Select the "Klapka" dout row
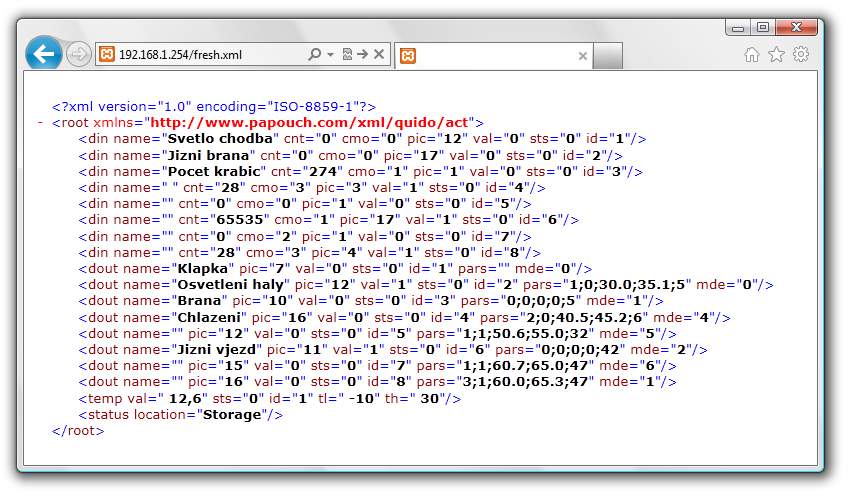850x495 pixels. [x=335, y=268]
